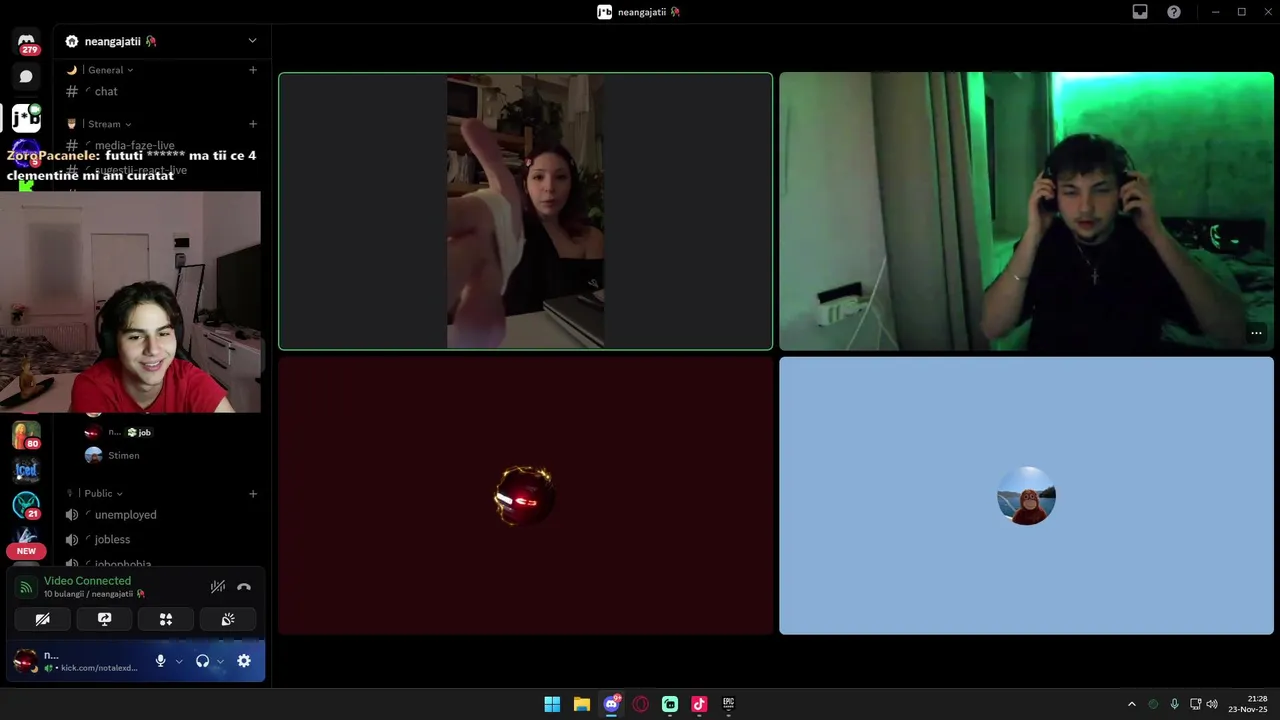The height and width of the screenshot is (720, 1280).
Task: Open the server icon with badge 21
Action: point(26,505)
